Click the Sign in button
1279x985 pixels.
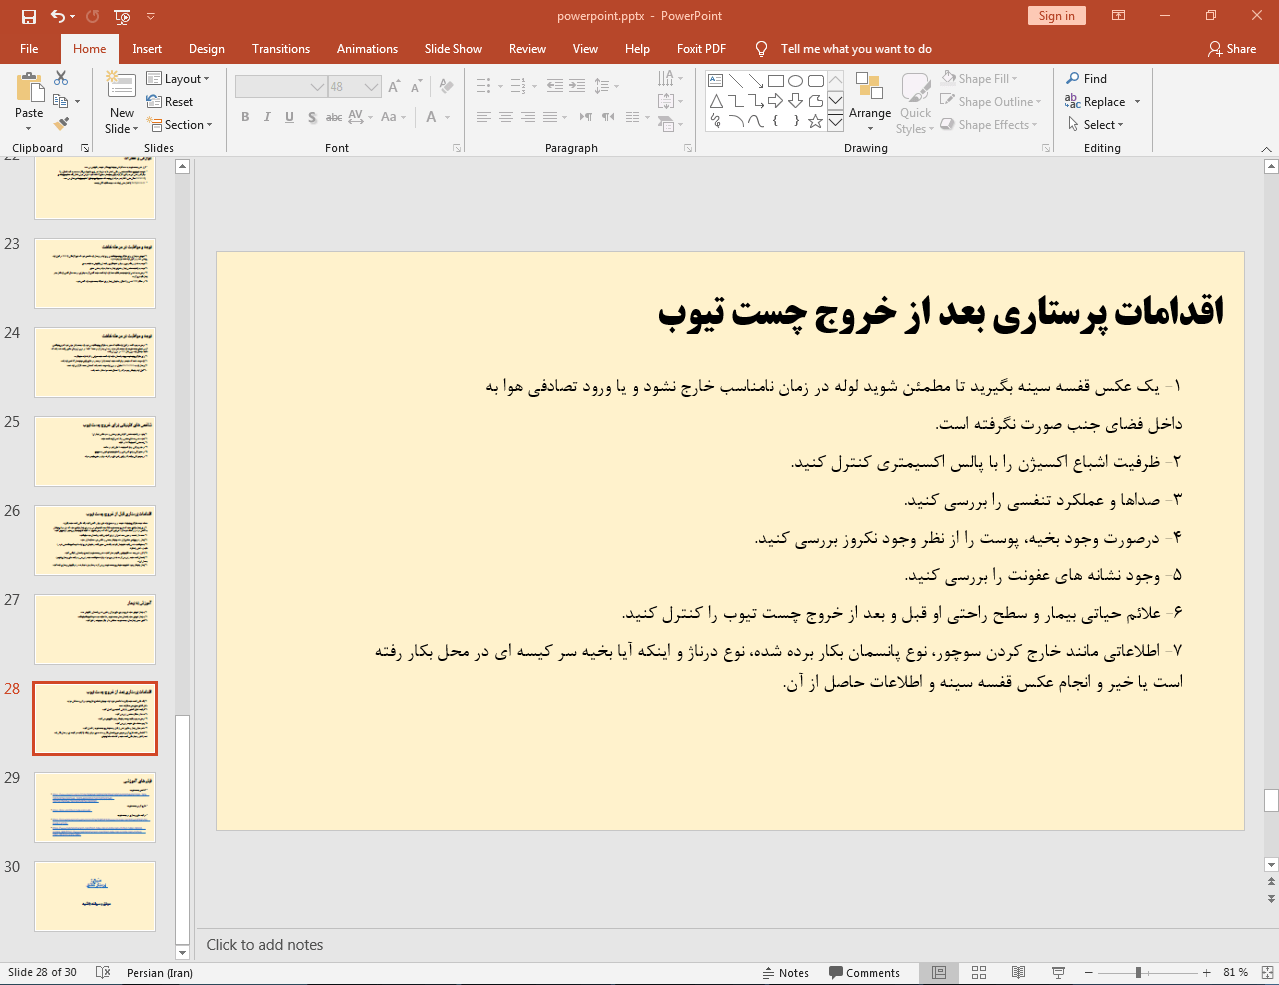click(x=1056, y=16)
